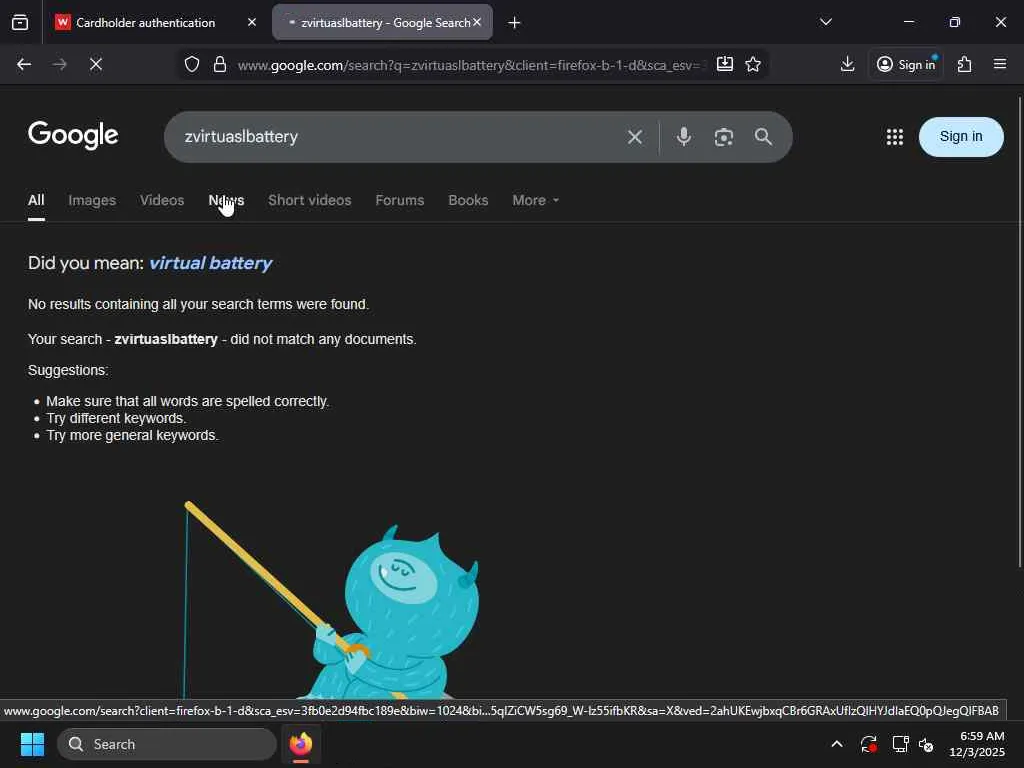Expand the list all tabs chevron

coord(826,22)
